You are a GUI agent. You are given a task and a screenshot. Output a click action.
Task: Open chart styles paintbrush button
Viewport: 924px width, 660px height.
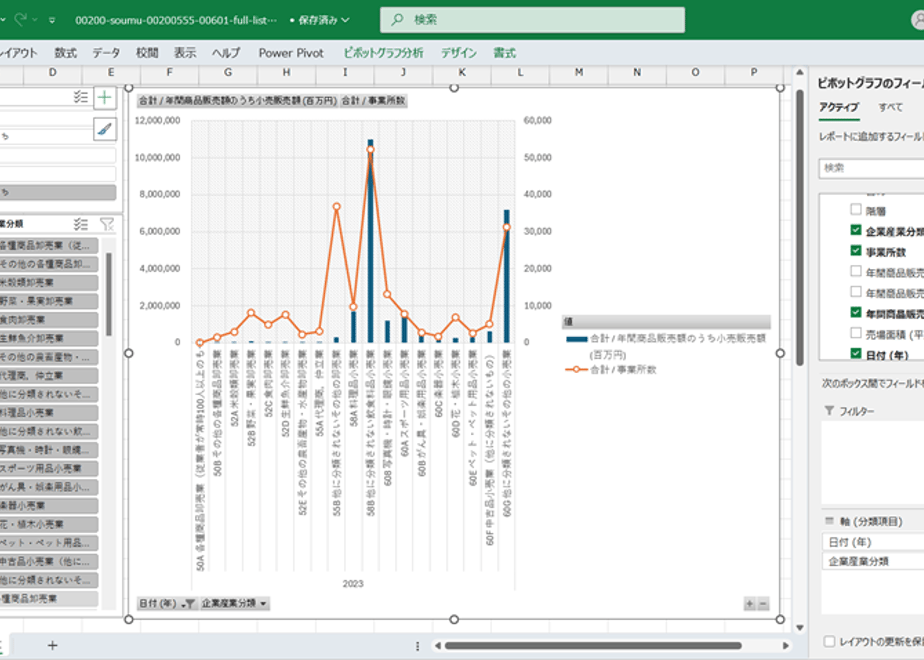click(105, 128)
